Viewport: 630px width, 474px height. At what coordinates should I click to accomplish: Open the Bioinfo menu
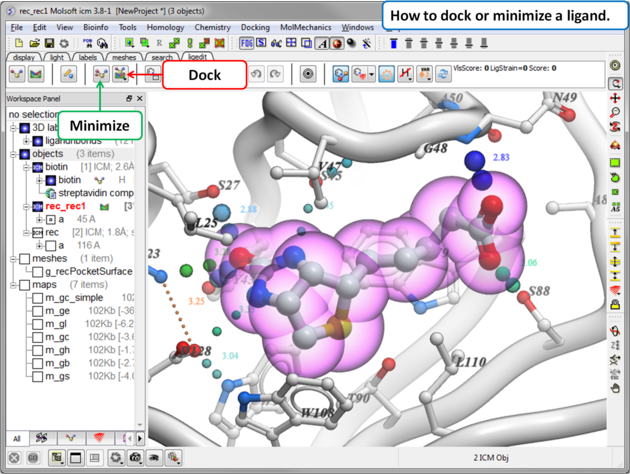click(x=96, y=27)
